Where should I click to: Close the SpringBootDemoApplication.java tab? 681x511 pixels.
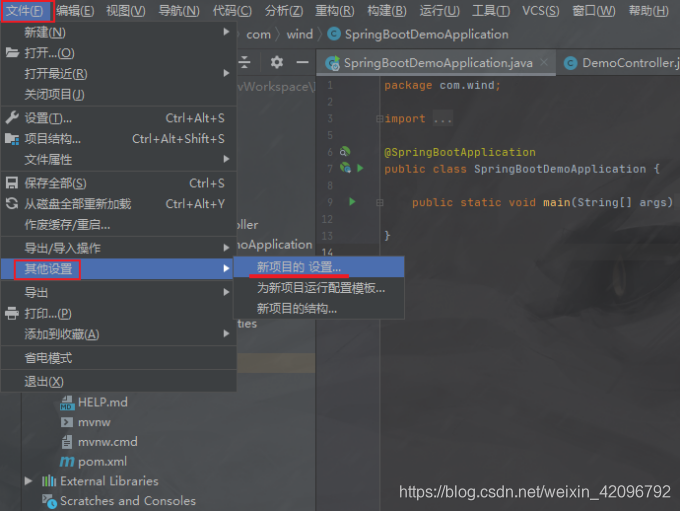point(544,63)
